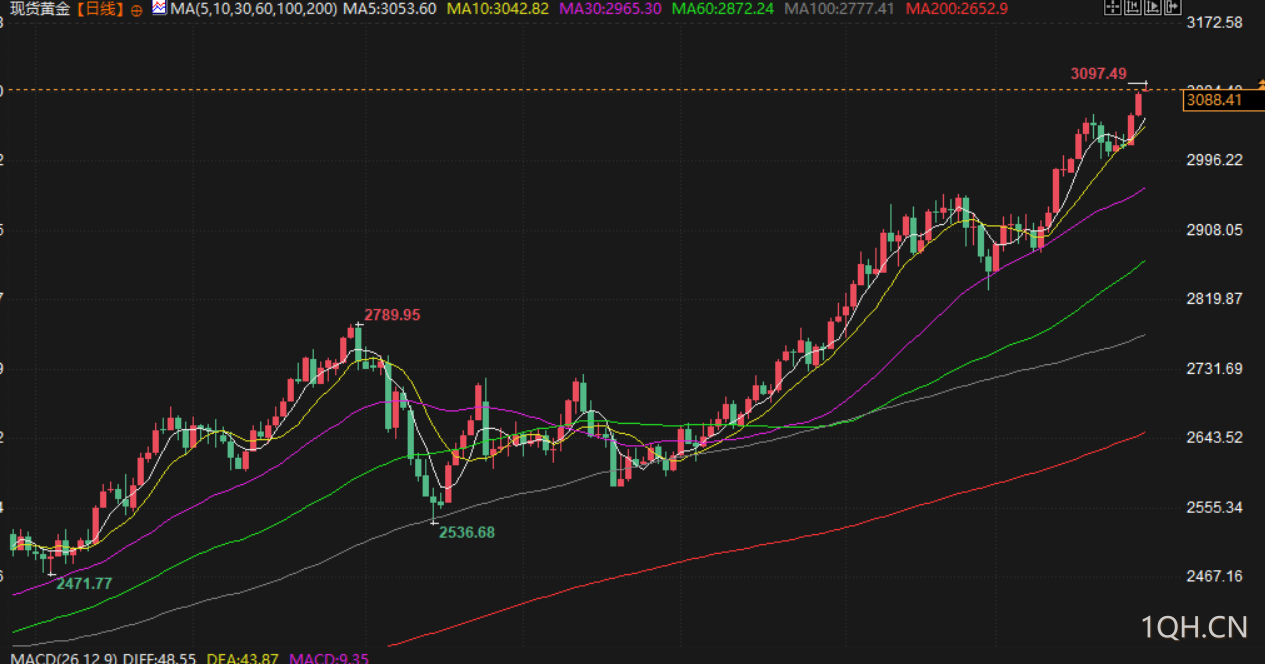The width and height of the screenshot is (1265, 664).
Task: Click the red MA200 legend label
Action: [956, 8]
